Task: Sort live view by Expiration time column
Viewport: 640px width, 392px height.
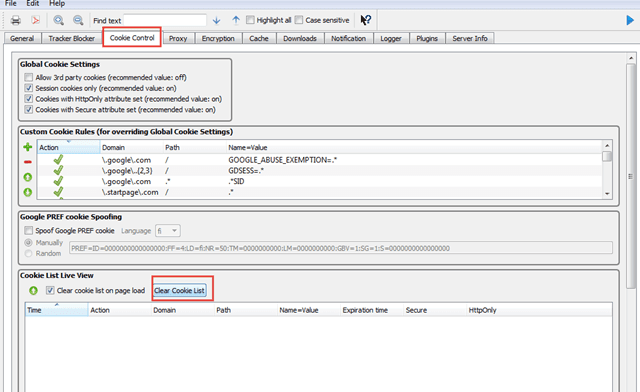Action: 372,310
